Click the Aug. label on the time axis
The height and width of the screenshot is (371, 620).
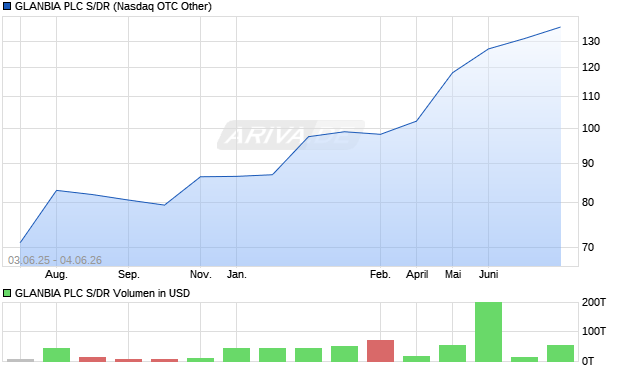click(x=56, y=274)
